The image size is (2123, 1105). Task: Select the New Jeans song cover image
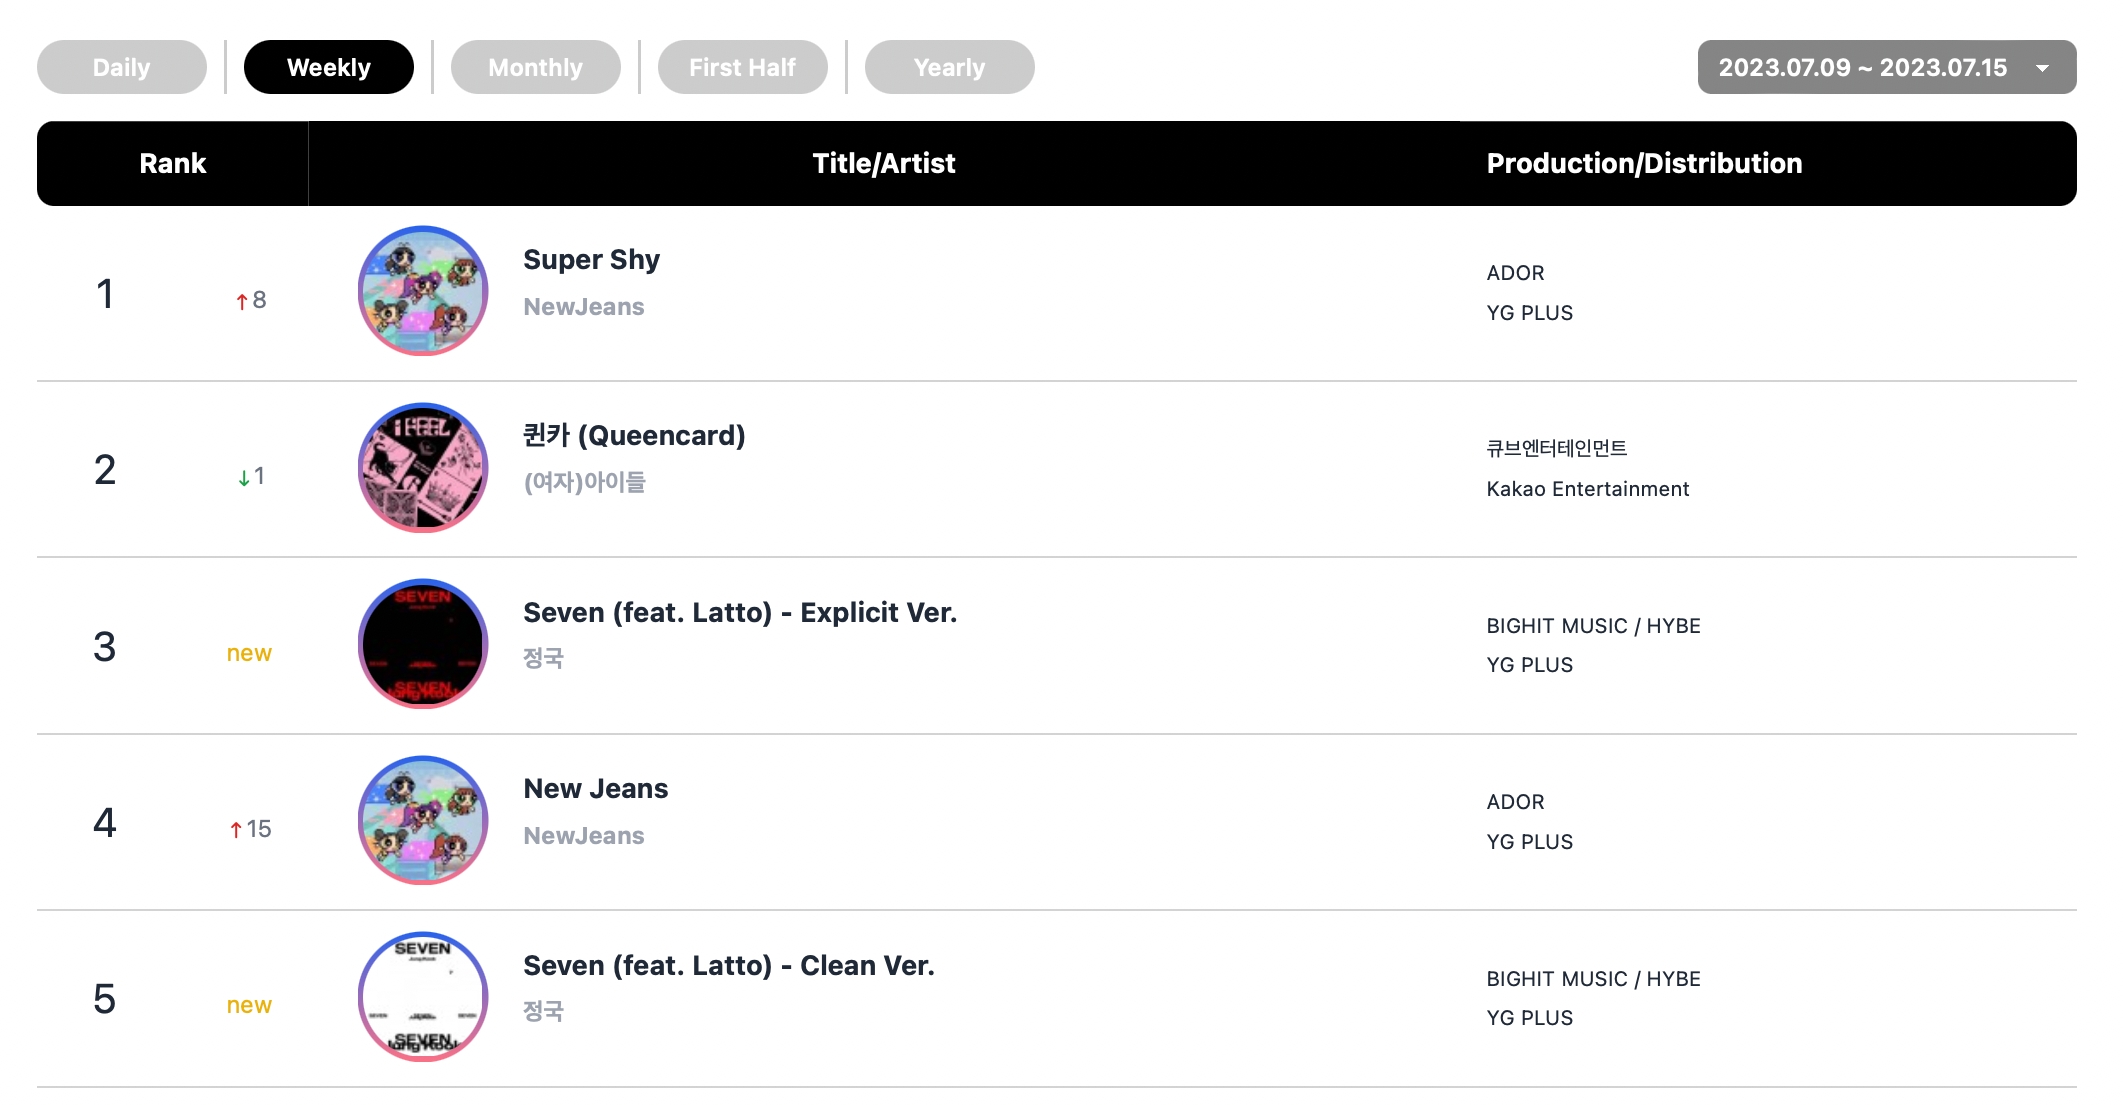(x=423, y=820)
